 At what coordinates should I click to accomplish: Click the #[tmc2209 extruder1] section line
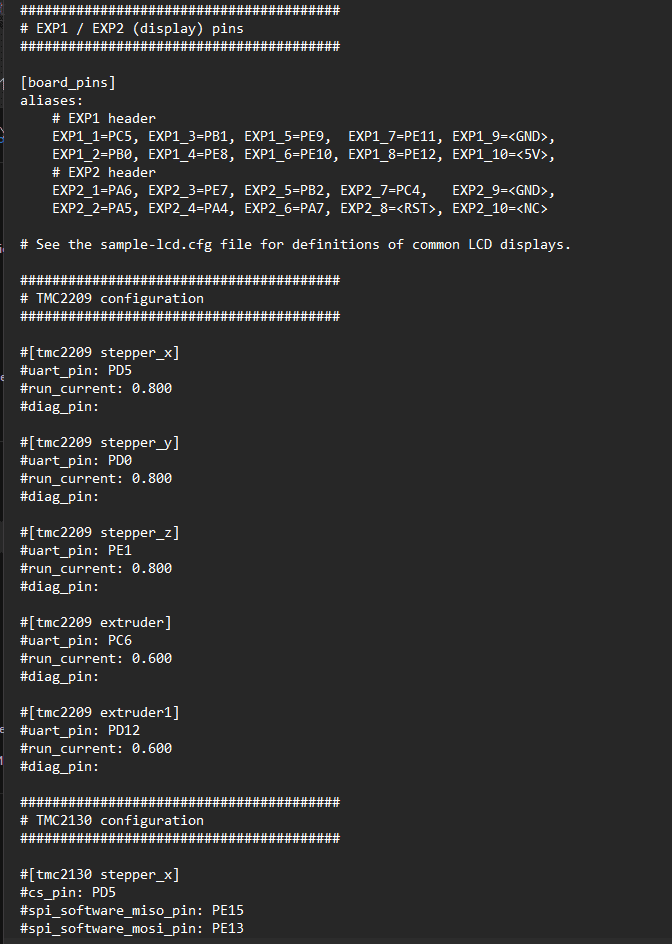[x=100, y=713]
